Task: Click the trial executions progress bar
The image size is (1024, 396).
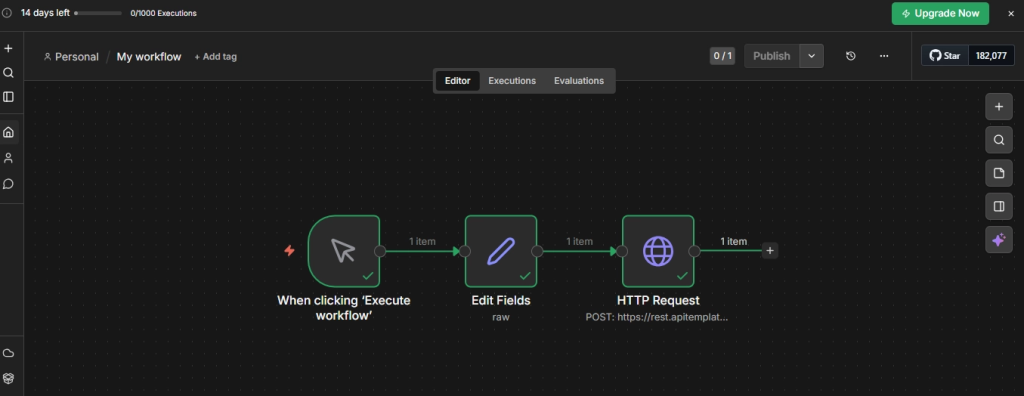Action: pyautogui.click(x=98, y=13)
